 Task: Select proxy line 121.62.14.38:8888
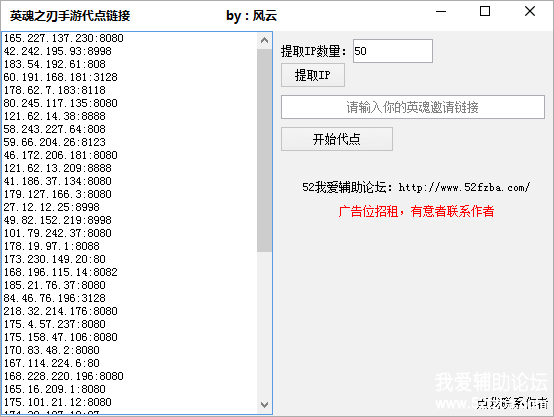(55, 116)
